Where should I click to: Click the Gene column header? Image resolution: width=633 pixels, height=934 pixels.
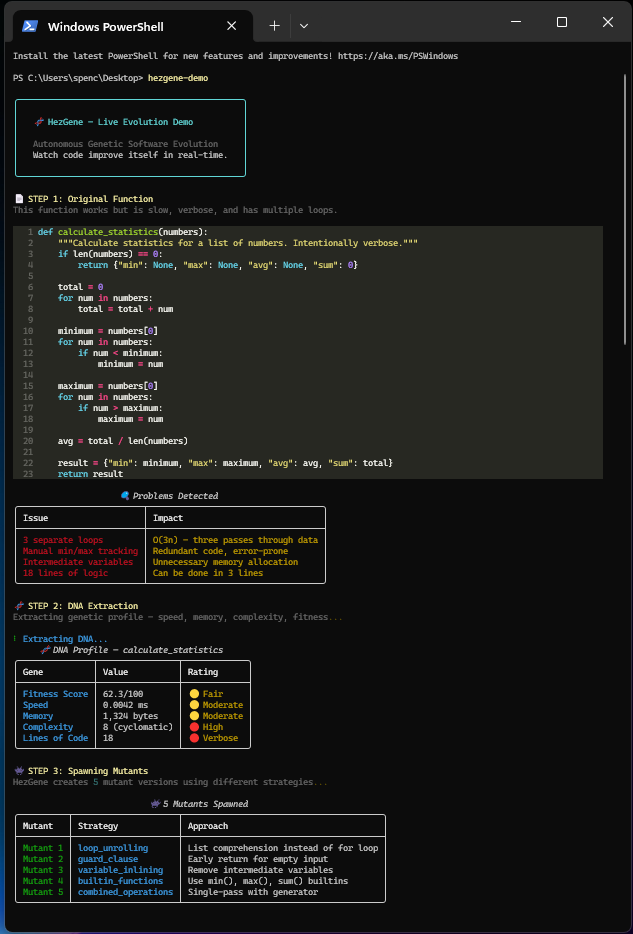pos(33,672)
